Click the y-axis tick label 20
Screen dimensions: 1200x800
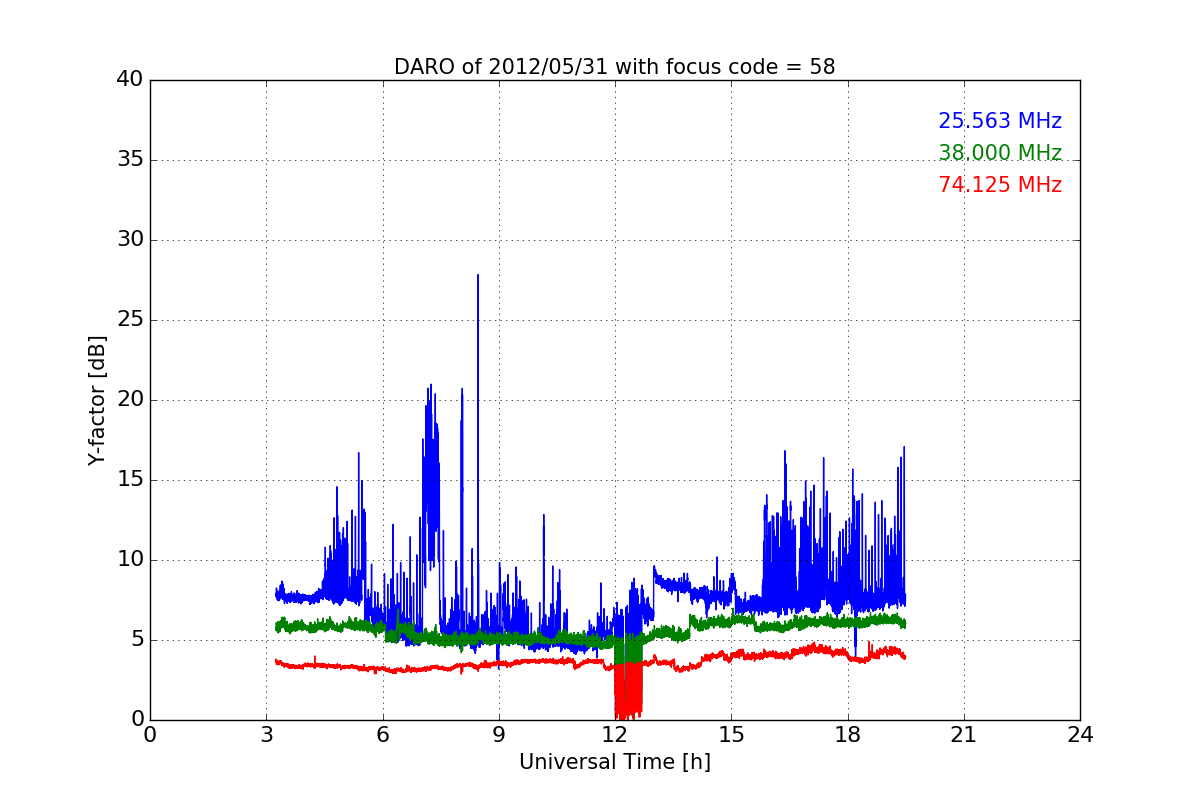point(130,400)
